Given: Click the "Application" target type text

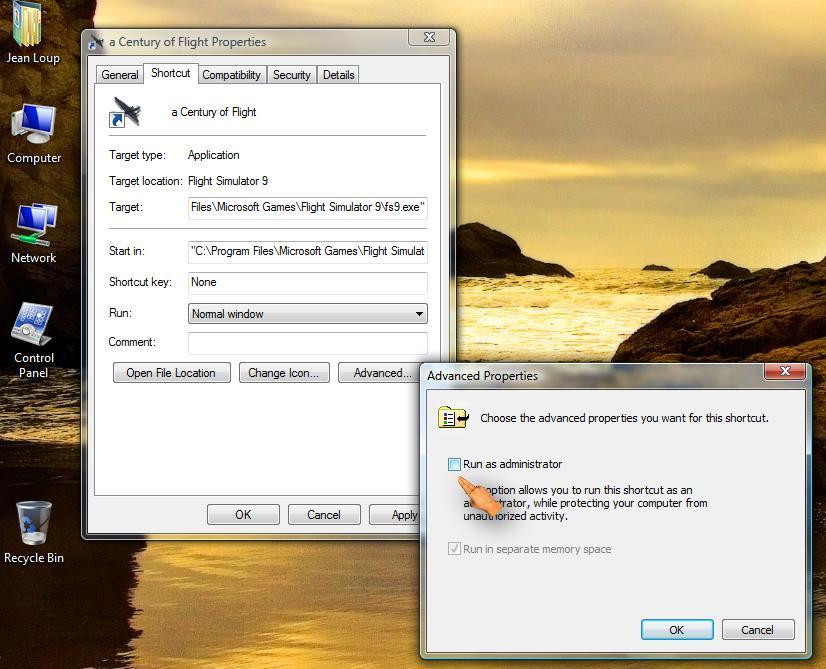Looking at the screenshot, I should coord(213,155).
